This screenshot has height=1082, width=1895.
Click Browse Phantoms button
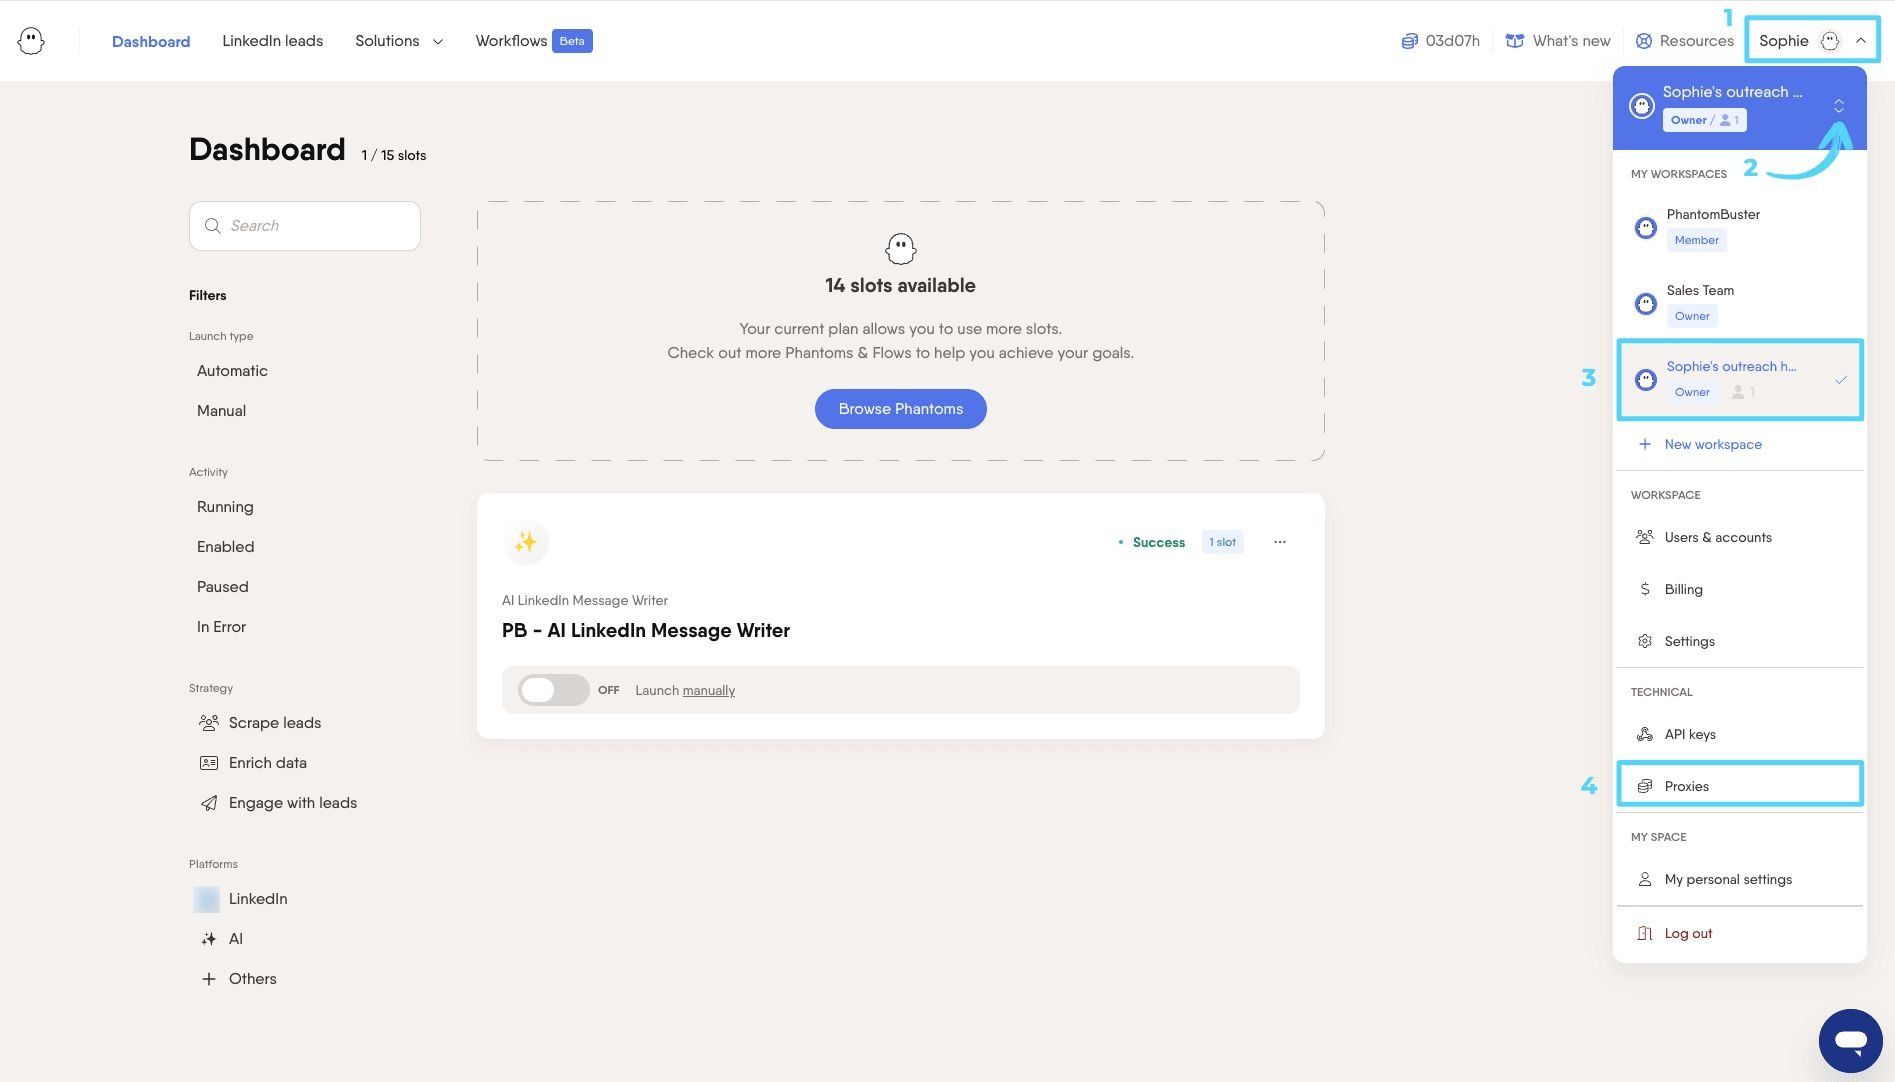pyautogui.click(x=900, y=409)
